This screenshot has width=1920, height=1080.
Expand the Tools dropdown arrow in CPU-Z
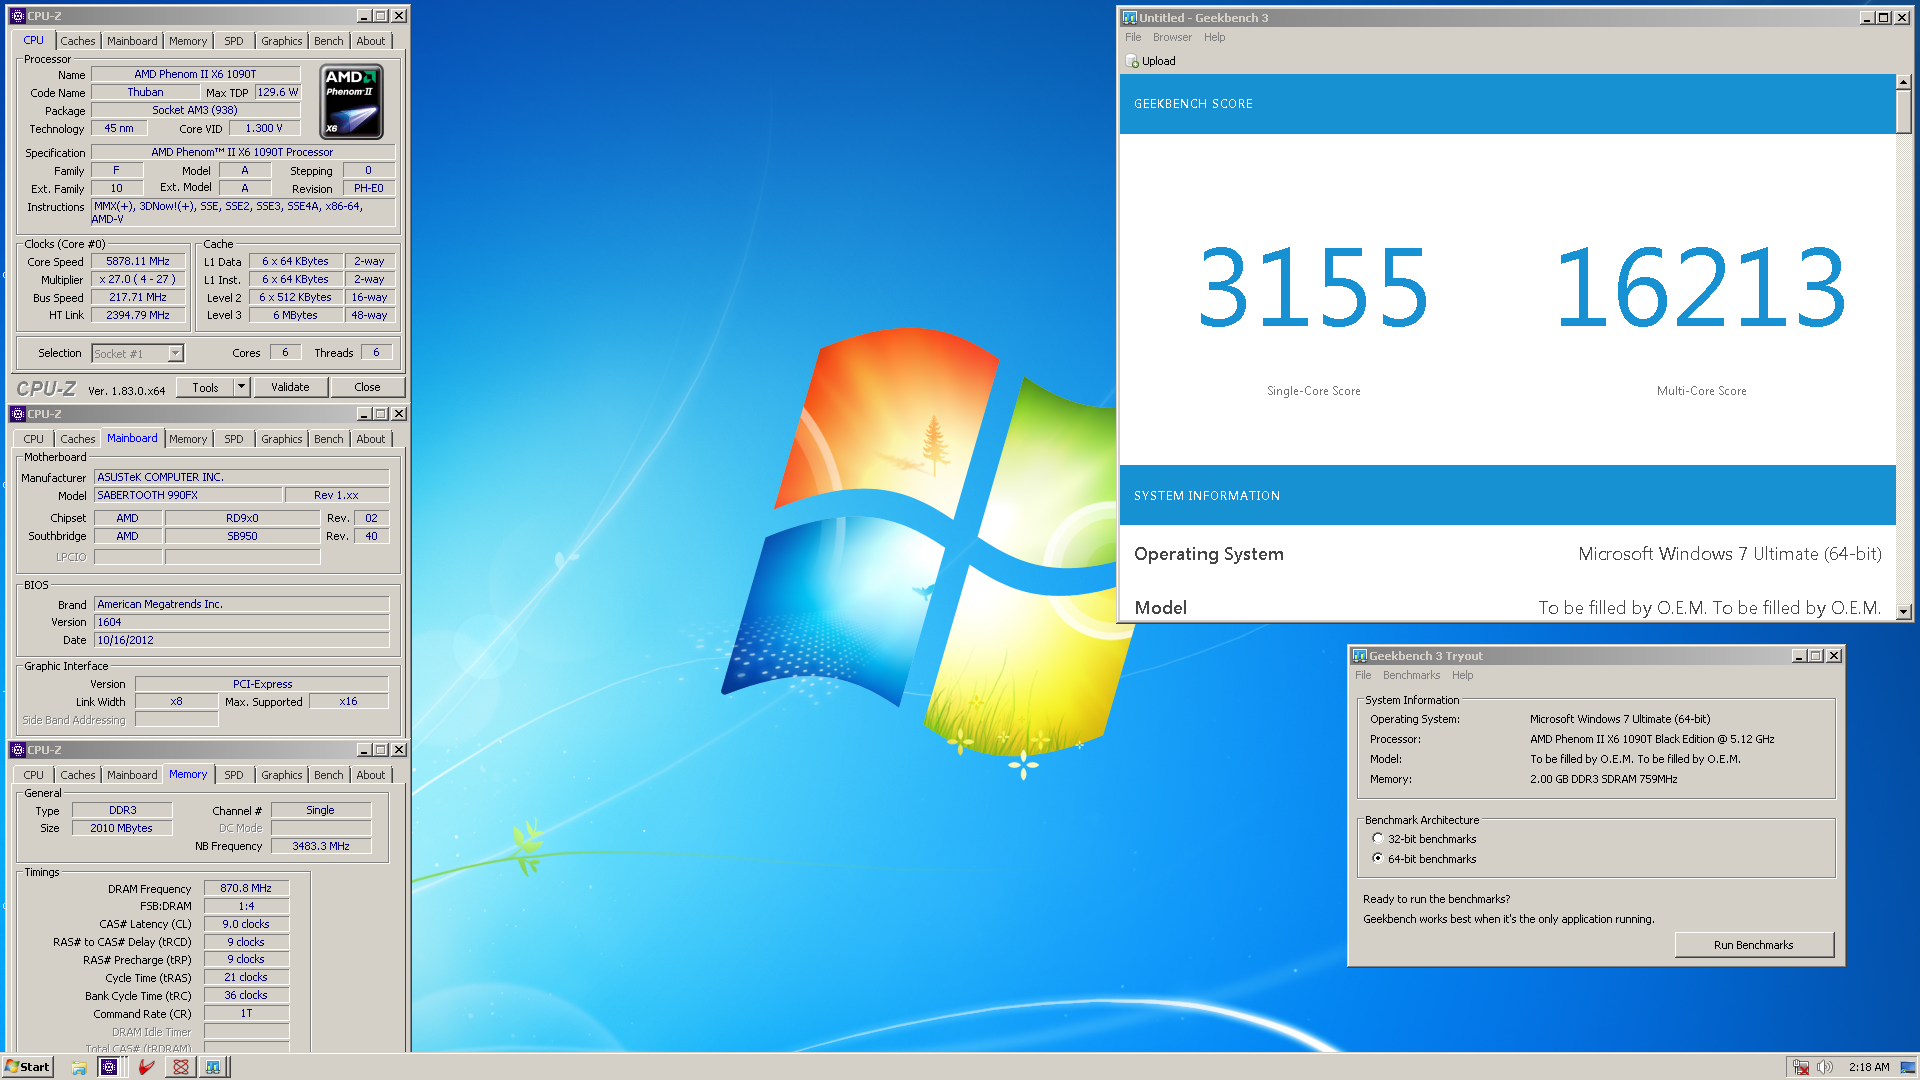pyautogui.click(x=241, y=387)
